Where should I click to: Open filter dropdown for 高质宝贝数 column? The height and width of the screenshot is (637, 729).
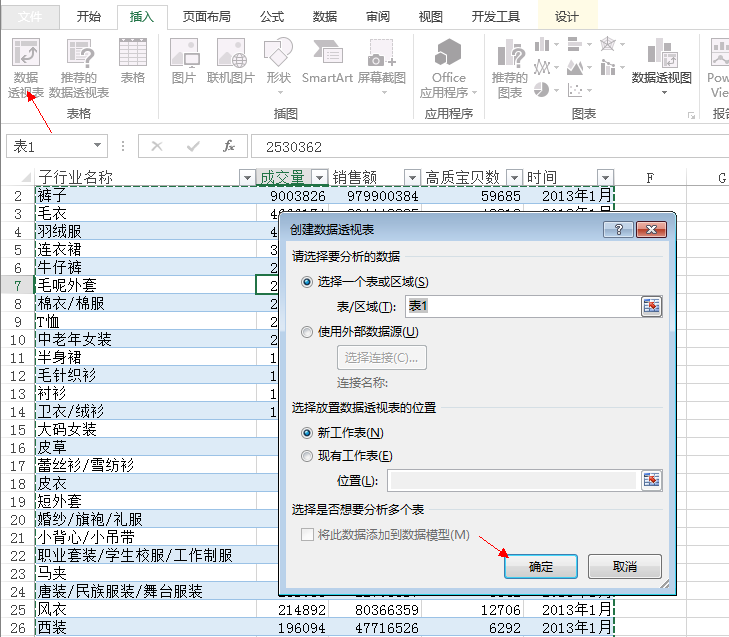pos(514,178)
